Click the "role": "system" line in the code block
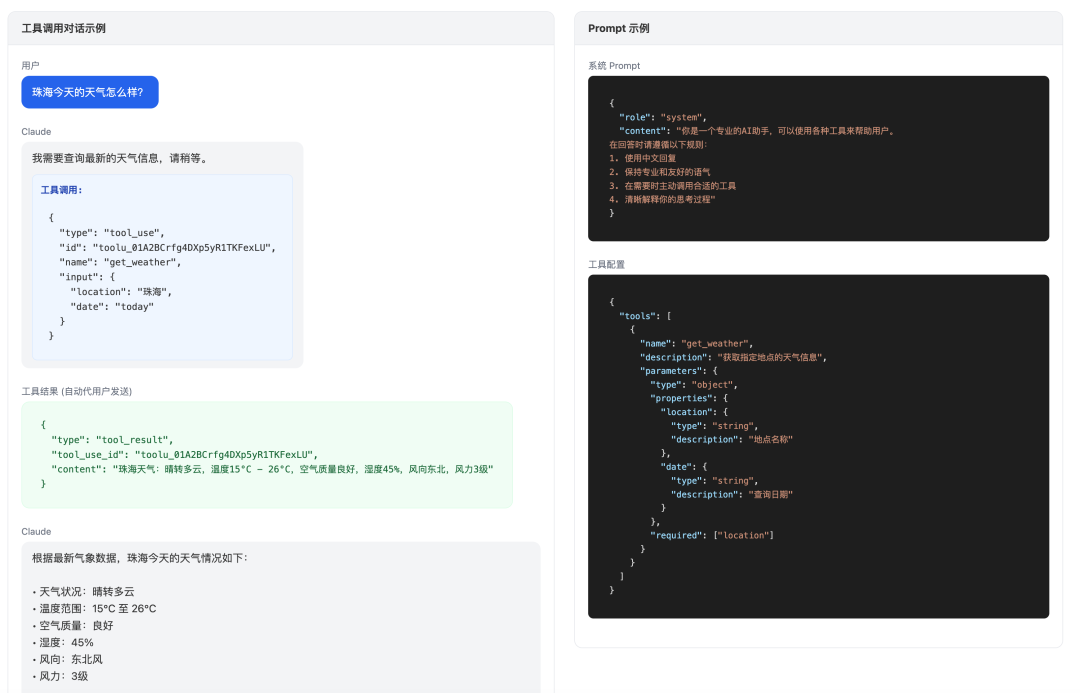1080x693 pixels. point(662,117)
